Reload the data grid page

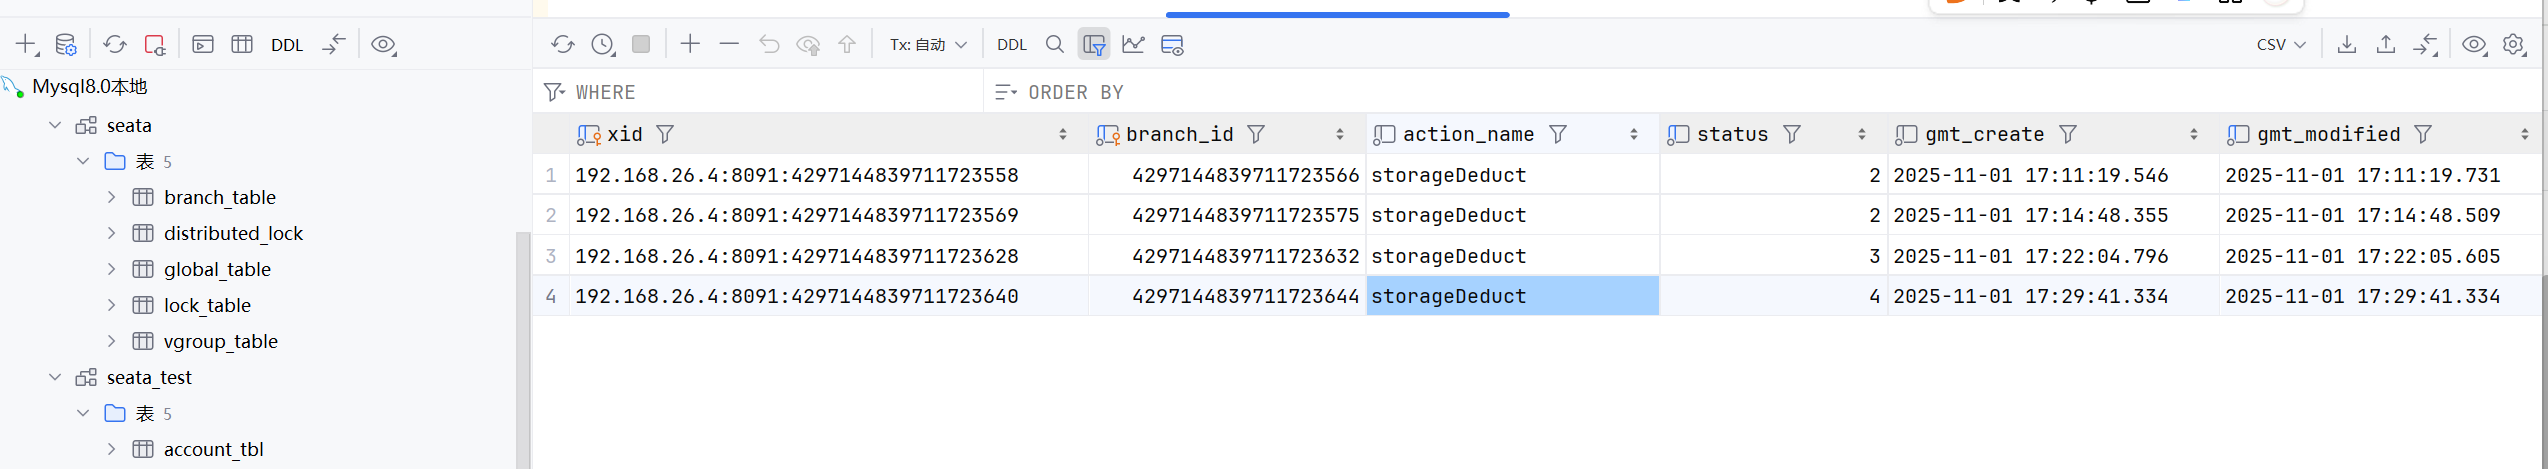[x=563, y=44]
